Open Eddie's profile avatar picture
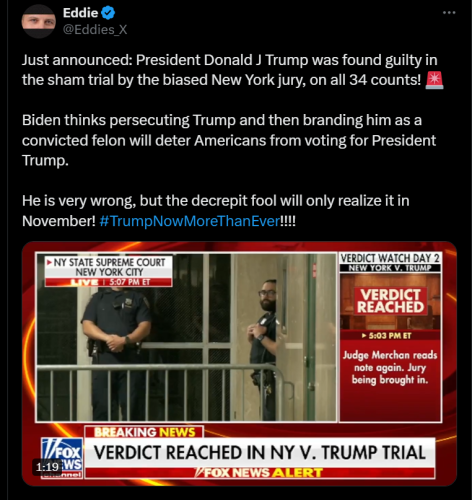This screenshot has width=472, height=500. coord(38,21)
